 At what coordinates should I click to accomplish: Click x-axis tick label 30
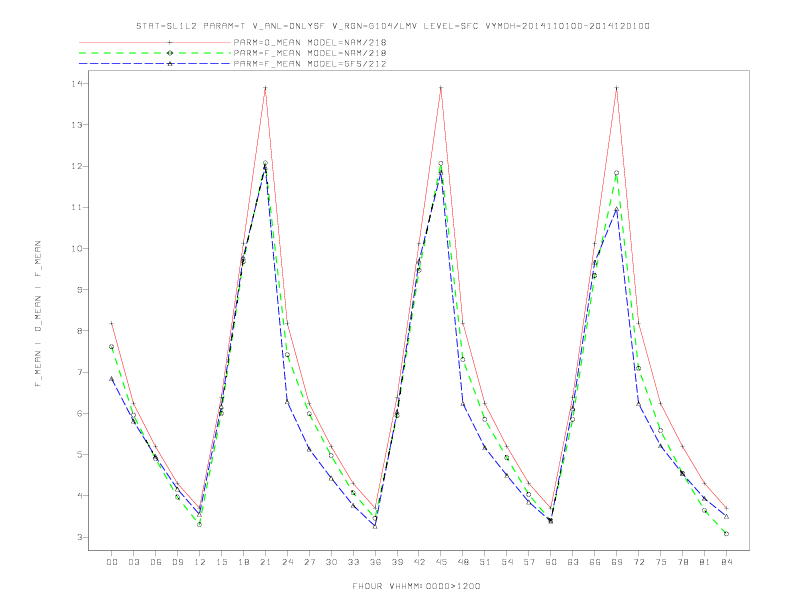[x=331, y=562]
